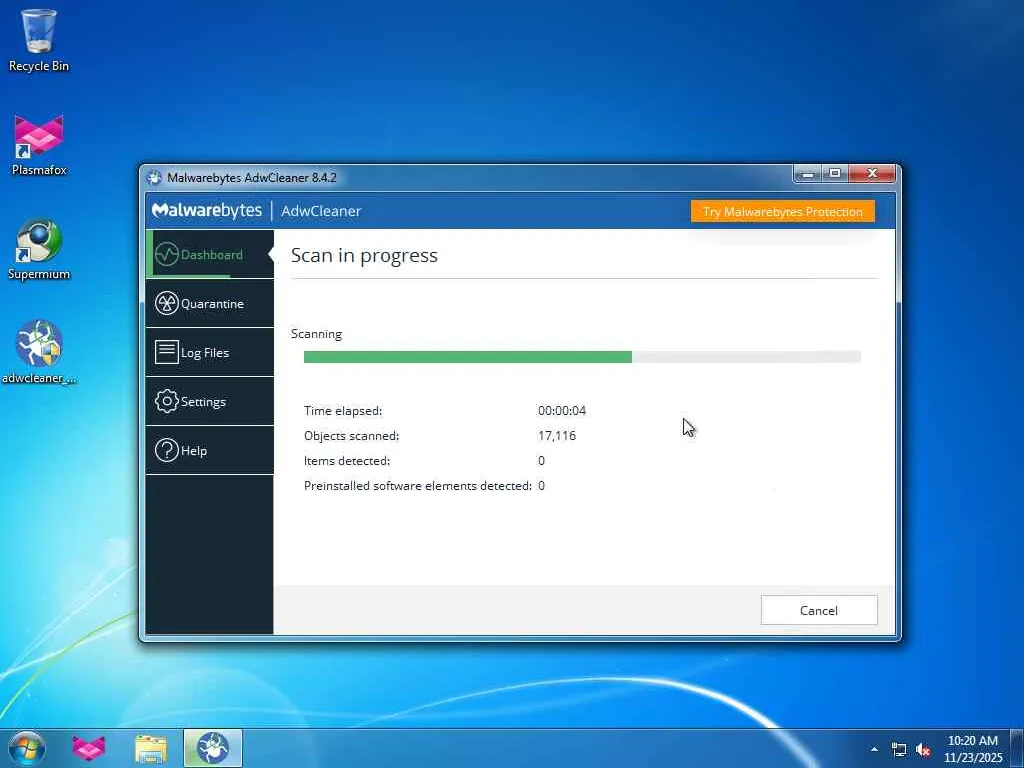1024x768 pixels.
Task: Open the network tray icon
Action: [x=899, y=750]
